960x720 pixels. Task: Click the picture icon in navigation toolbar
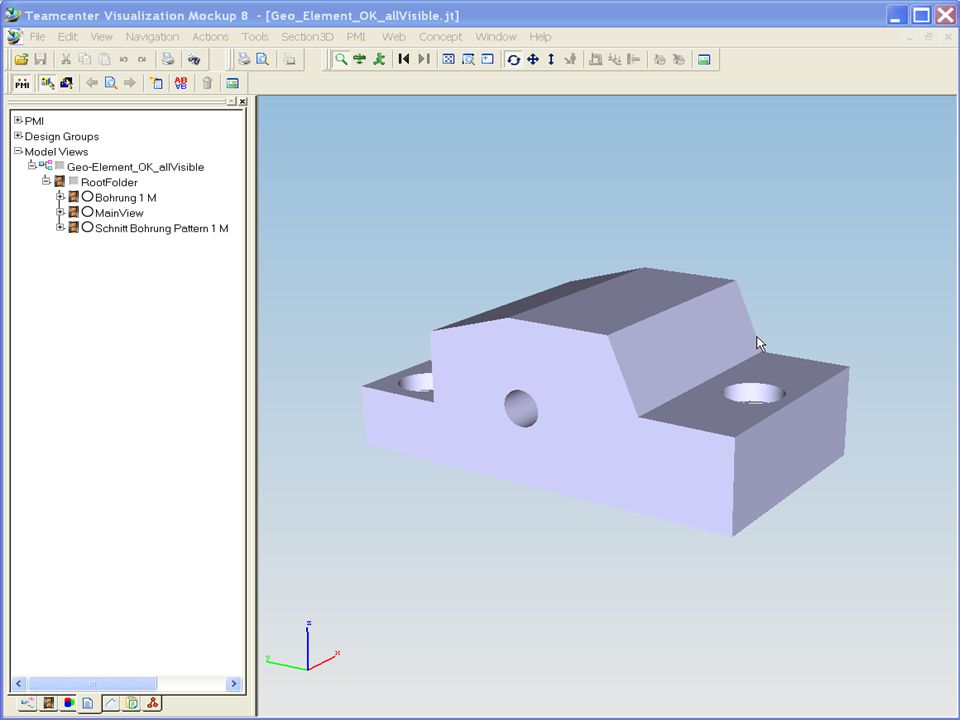coord(704,59)
